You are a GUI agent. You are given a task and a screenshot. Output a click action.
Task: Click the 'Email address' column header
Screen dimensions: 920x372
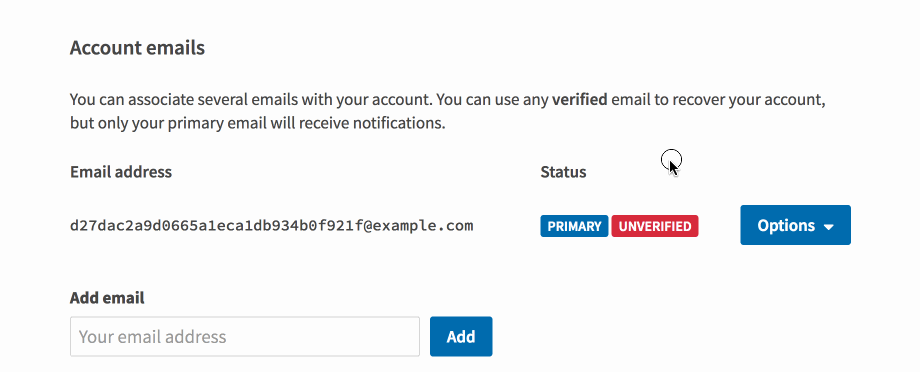[121, 172]
